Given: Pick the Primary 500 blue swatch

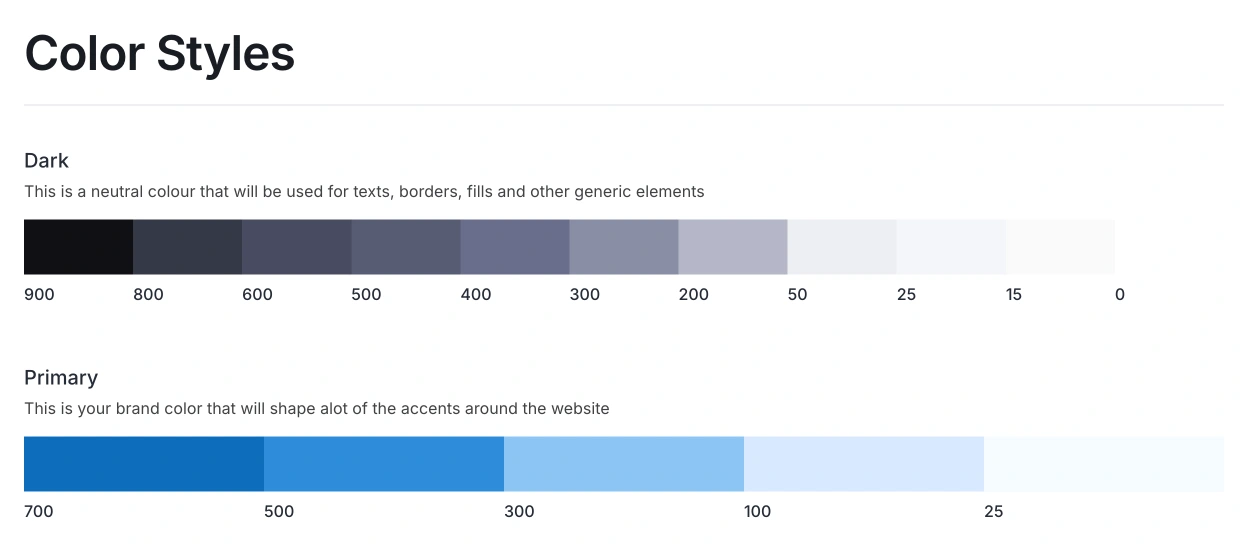Looking at the screenshot, I should (383, 464).
